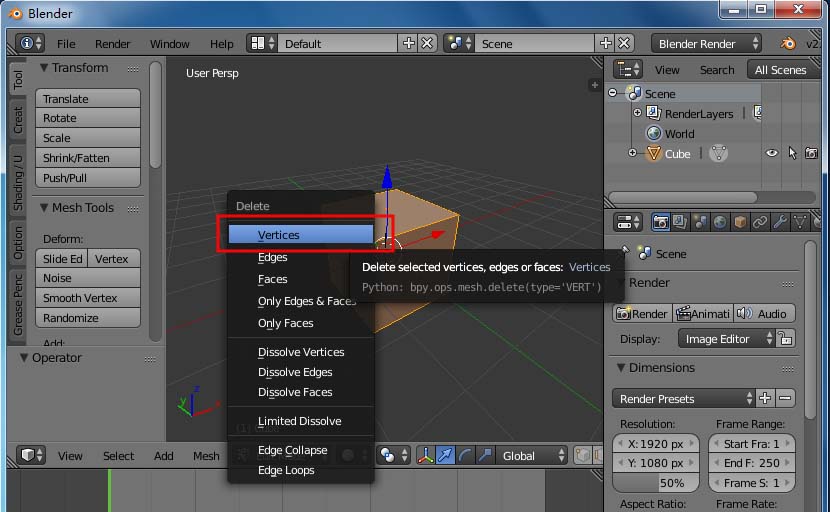Select the Object properties cube tab
This screenshot has width=830, height=512.
(x=740, y=222)
